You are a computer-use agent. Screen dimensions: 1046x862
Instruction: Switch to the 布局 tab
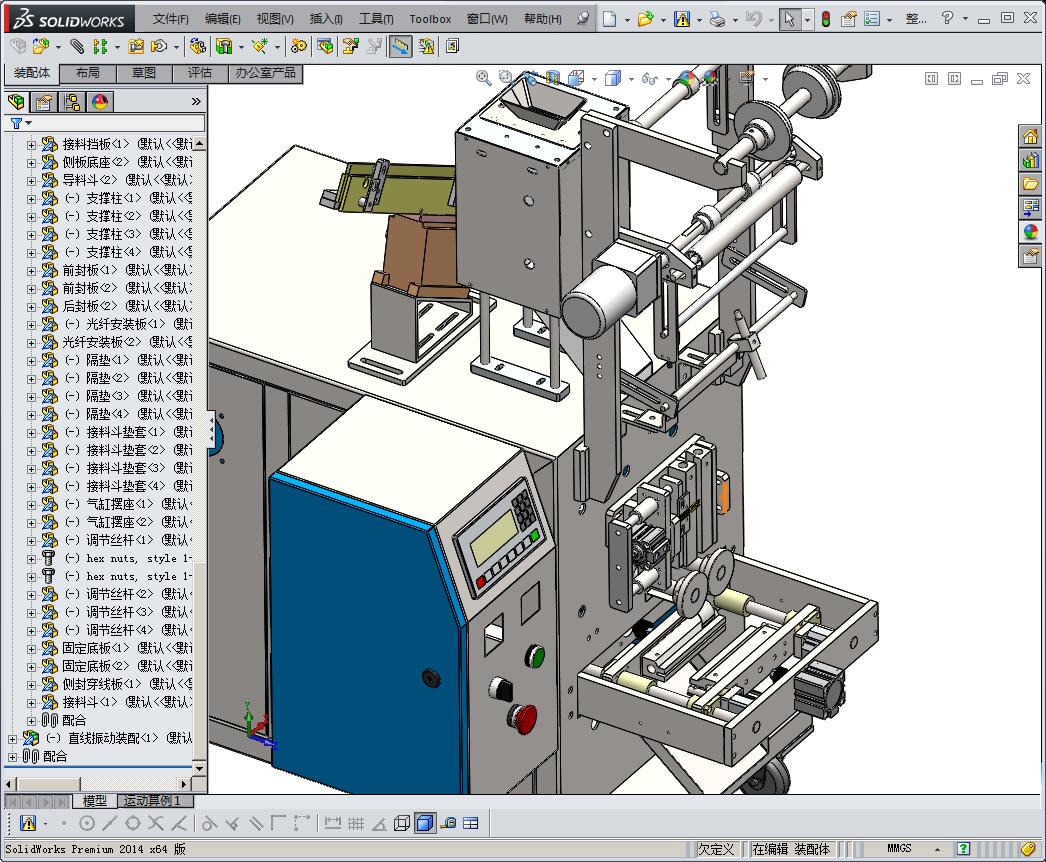click(87, 73)
